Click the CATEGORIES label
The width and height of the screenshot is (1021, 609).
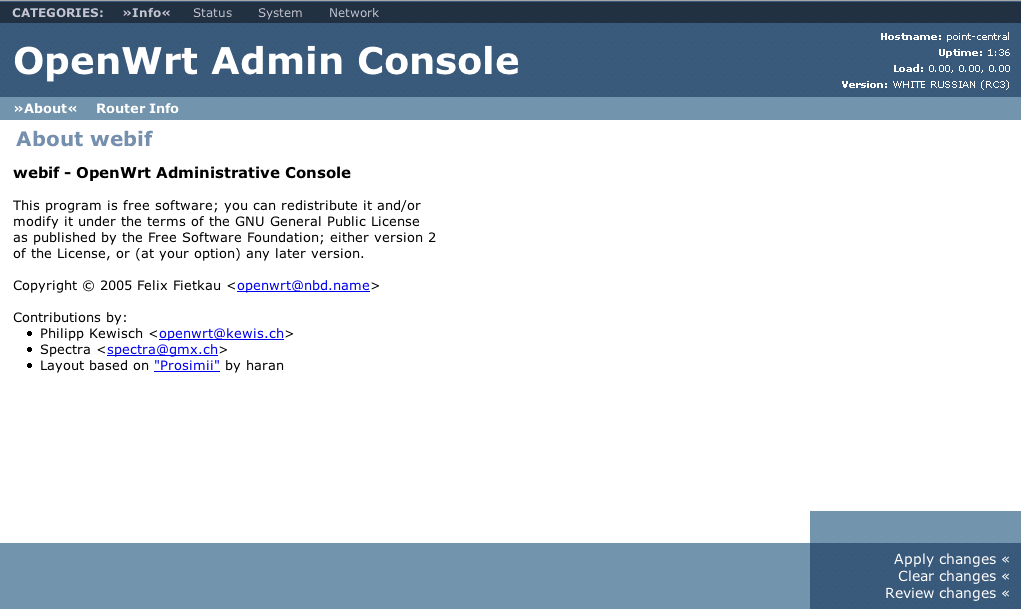coord(57,13)
